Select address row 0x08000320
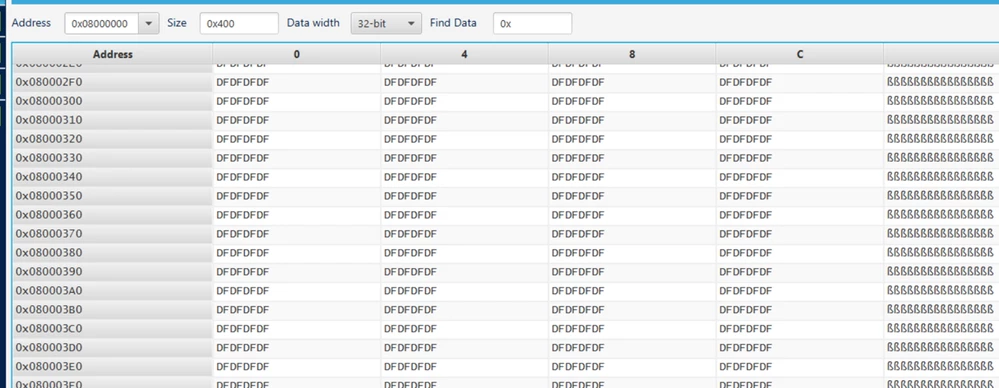The image size is (999, 388). coord(113,139)
